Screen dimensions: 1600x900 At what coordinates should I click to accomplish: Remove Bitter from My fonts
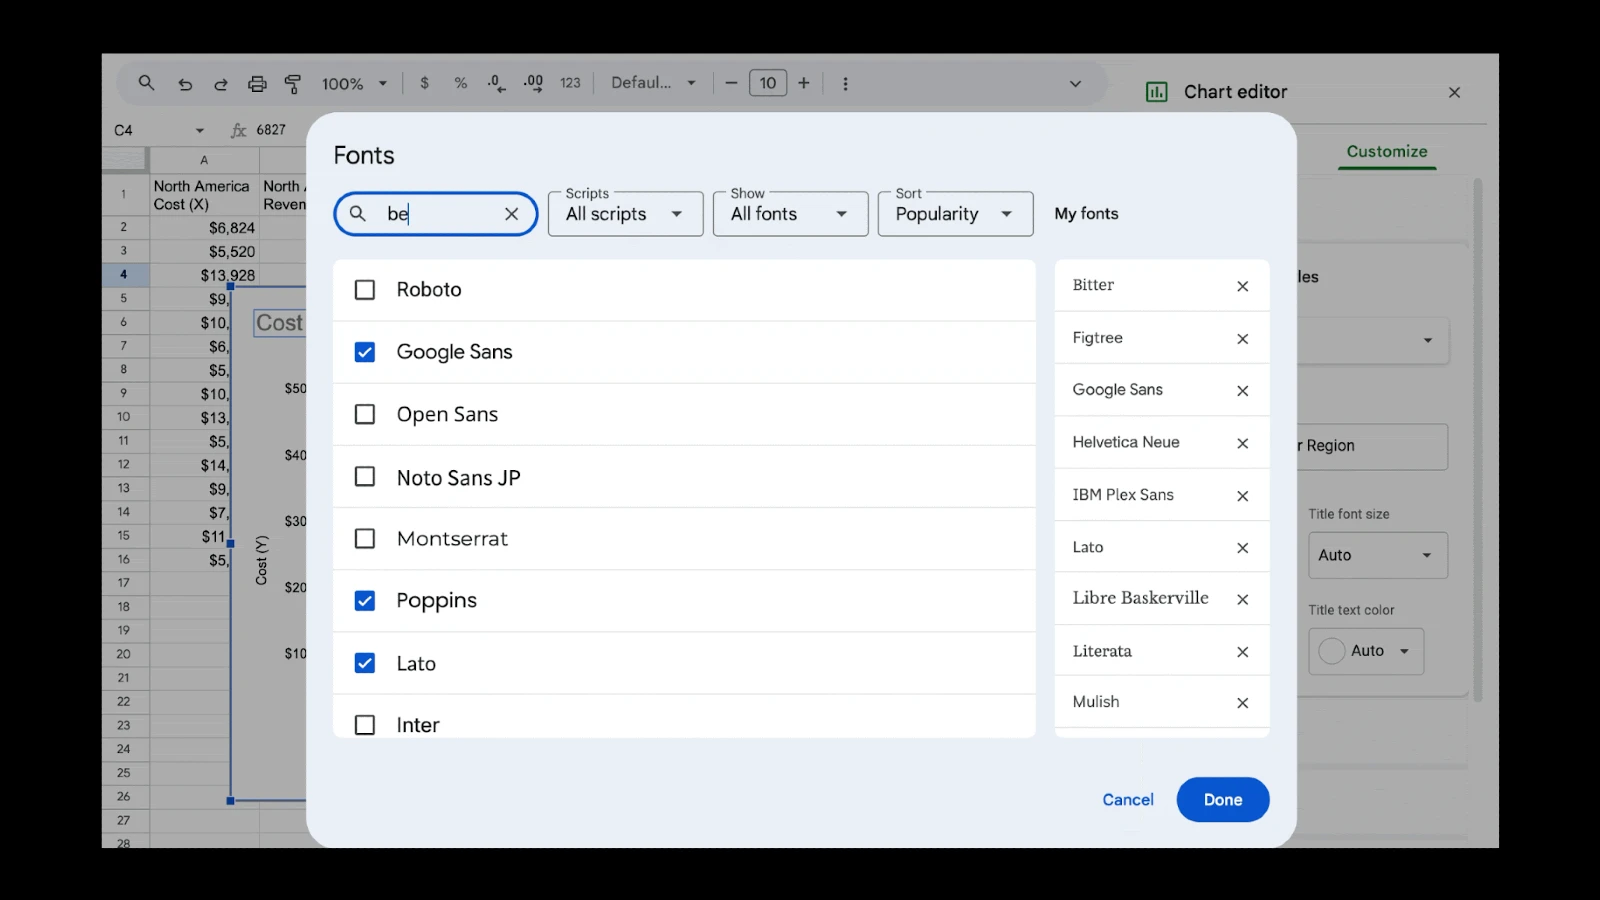[1242, 286]
